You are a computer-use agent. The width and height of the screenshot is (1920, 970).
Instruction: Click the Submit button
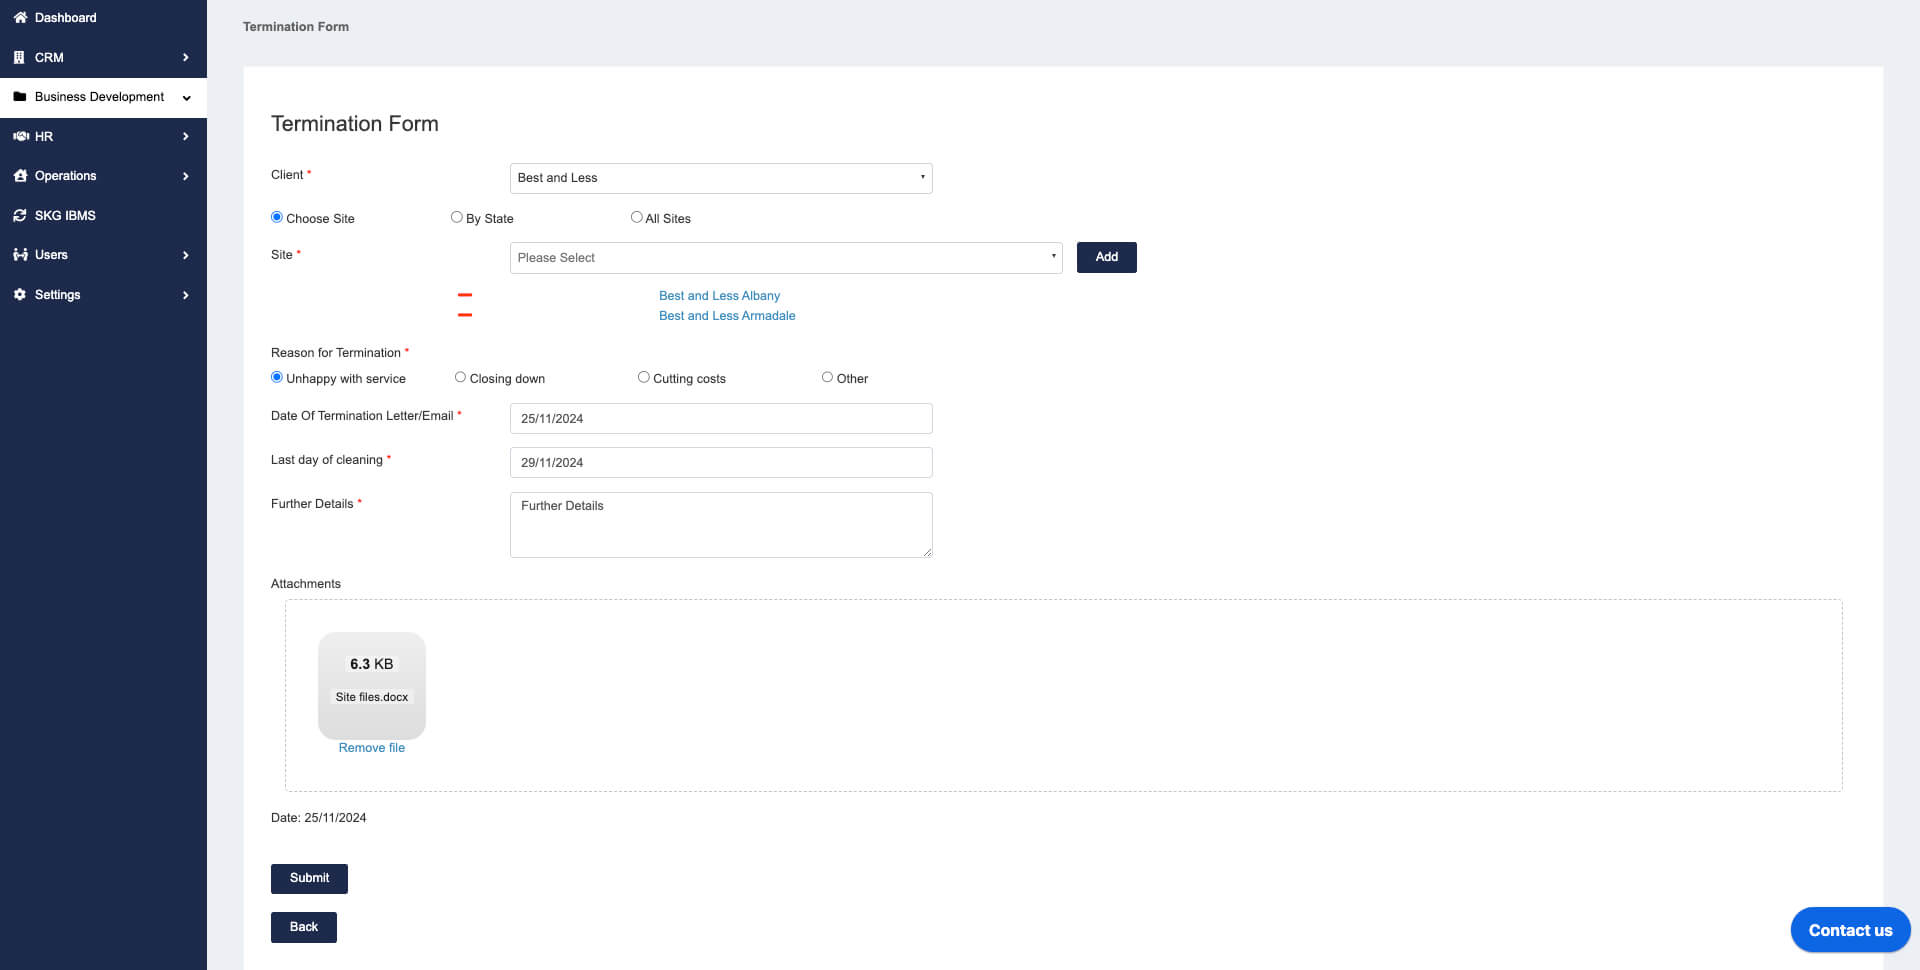tap(309, 878)
